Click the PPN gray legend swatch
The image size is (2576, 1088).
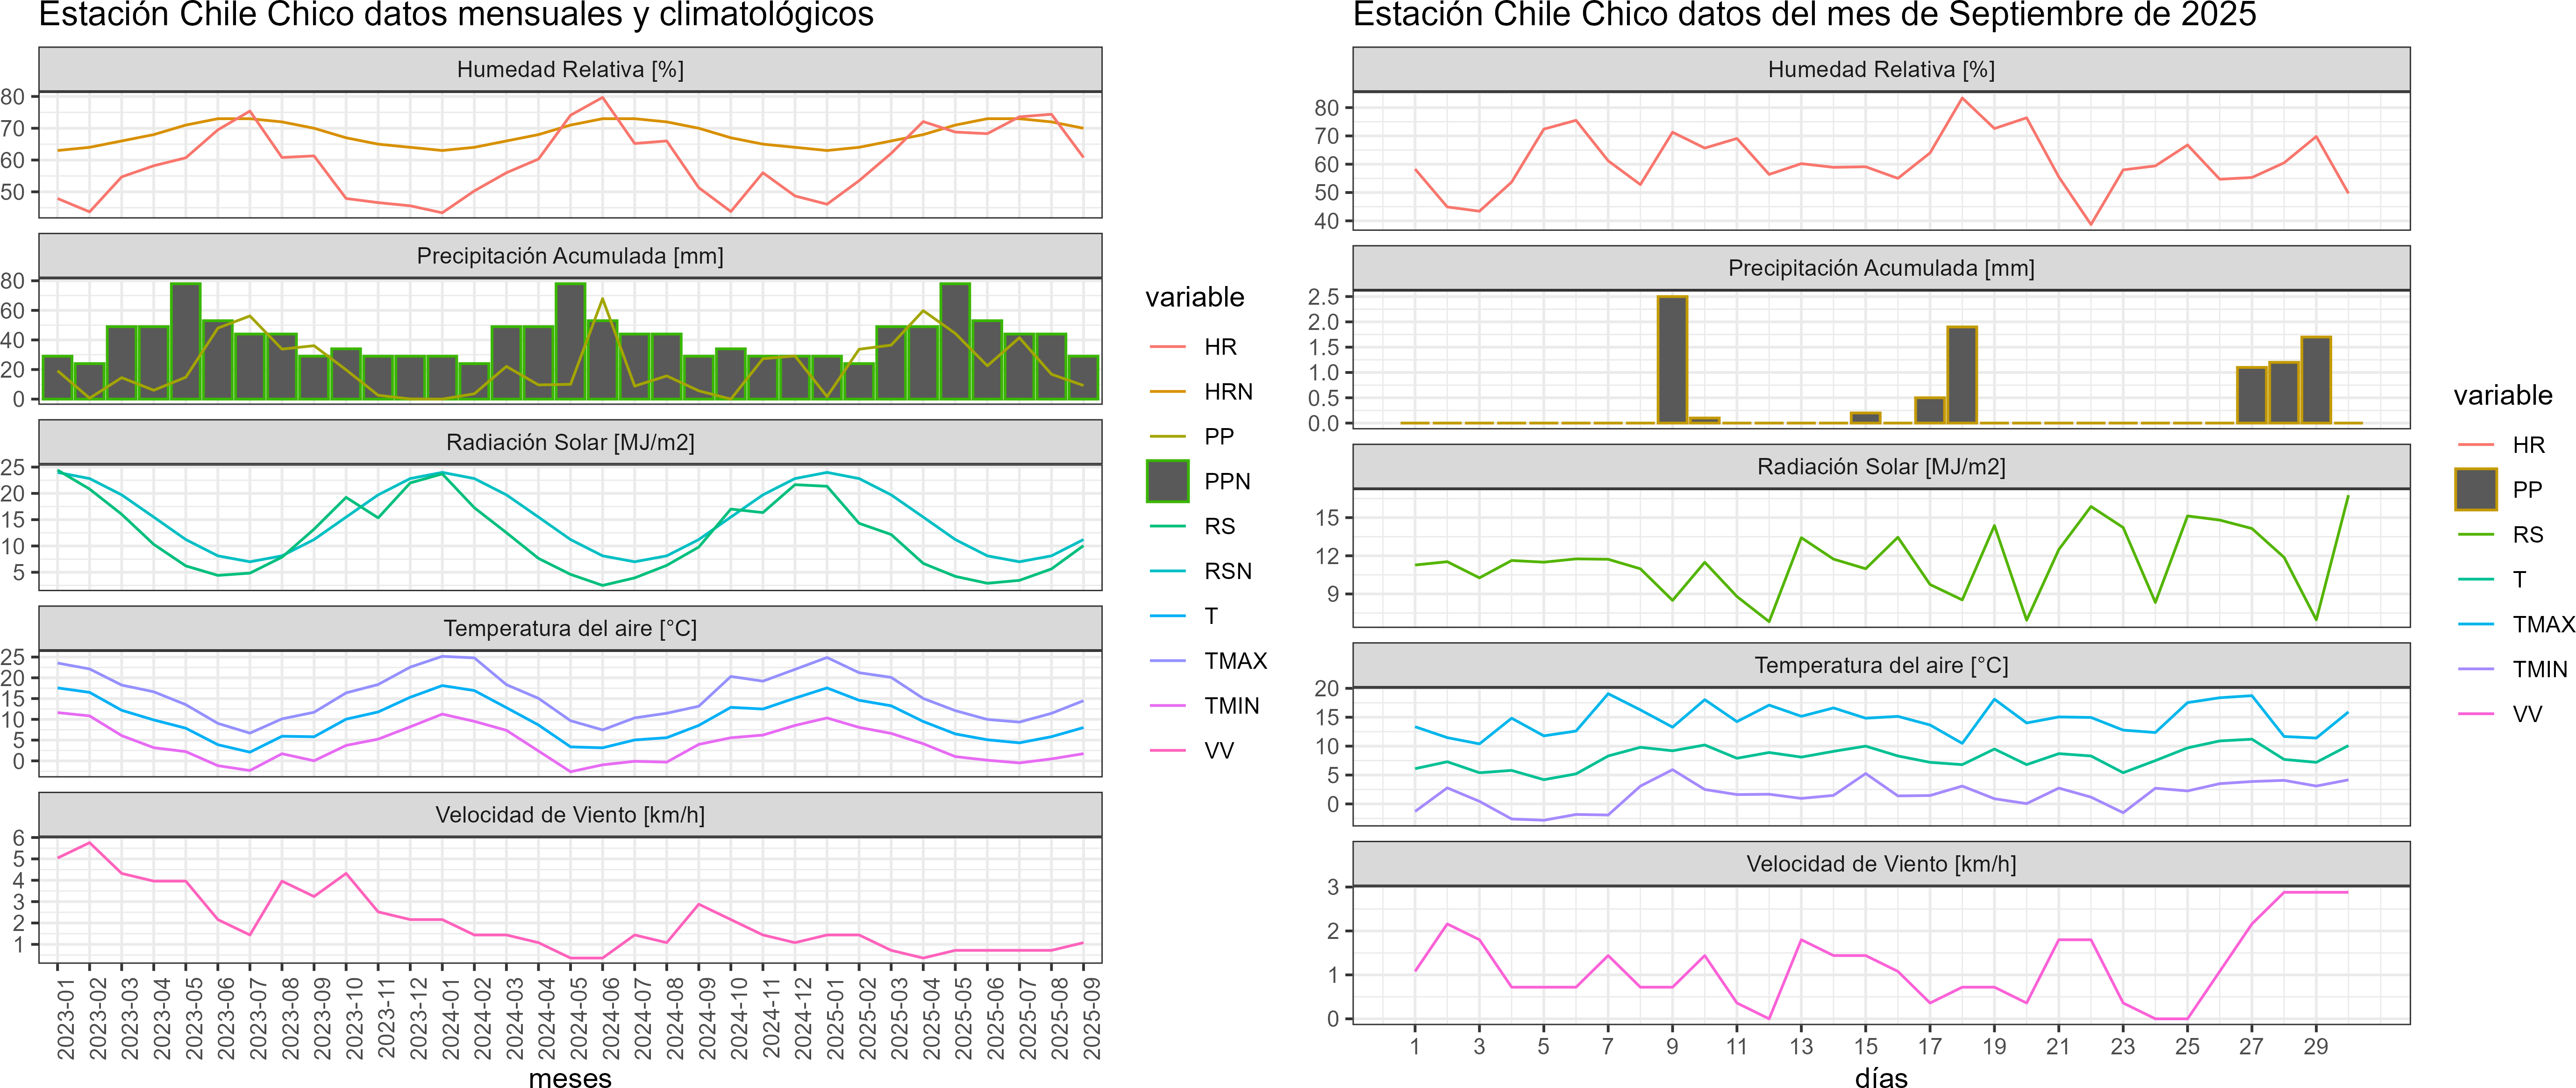[x=1167, y=481]
